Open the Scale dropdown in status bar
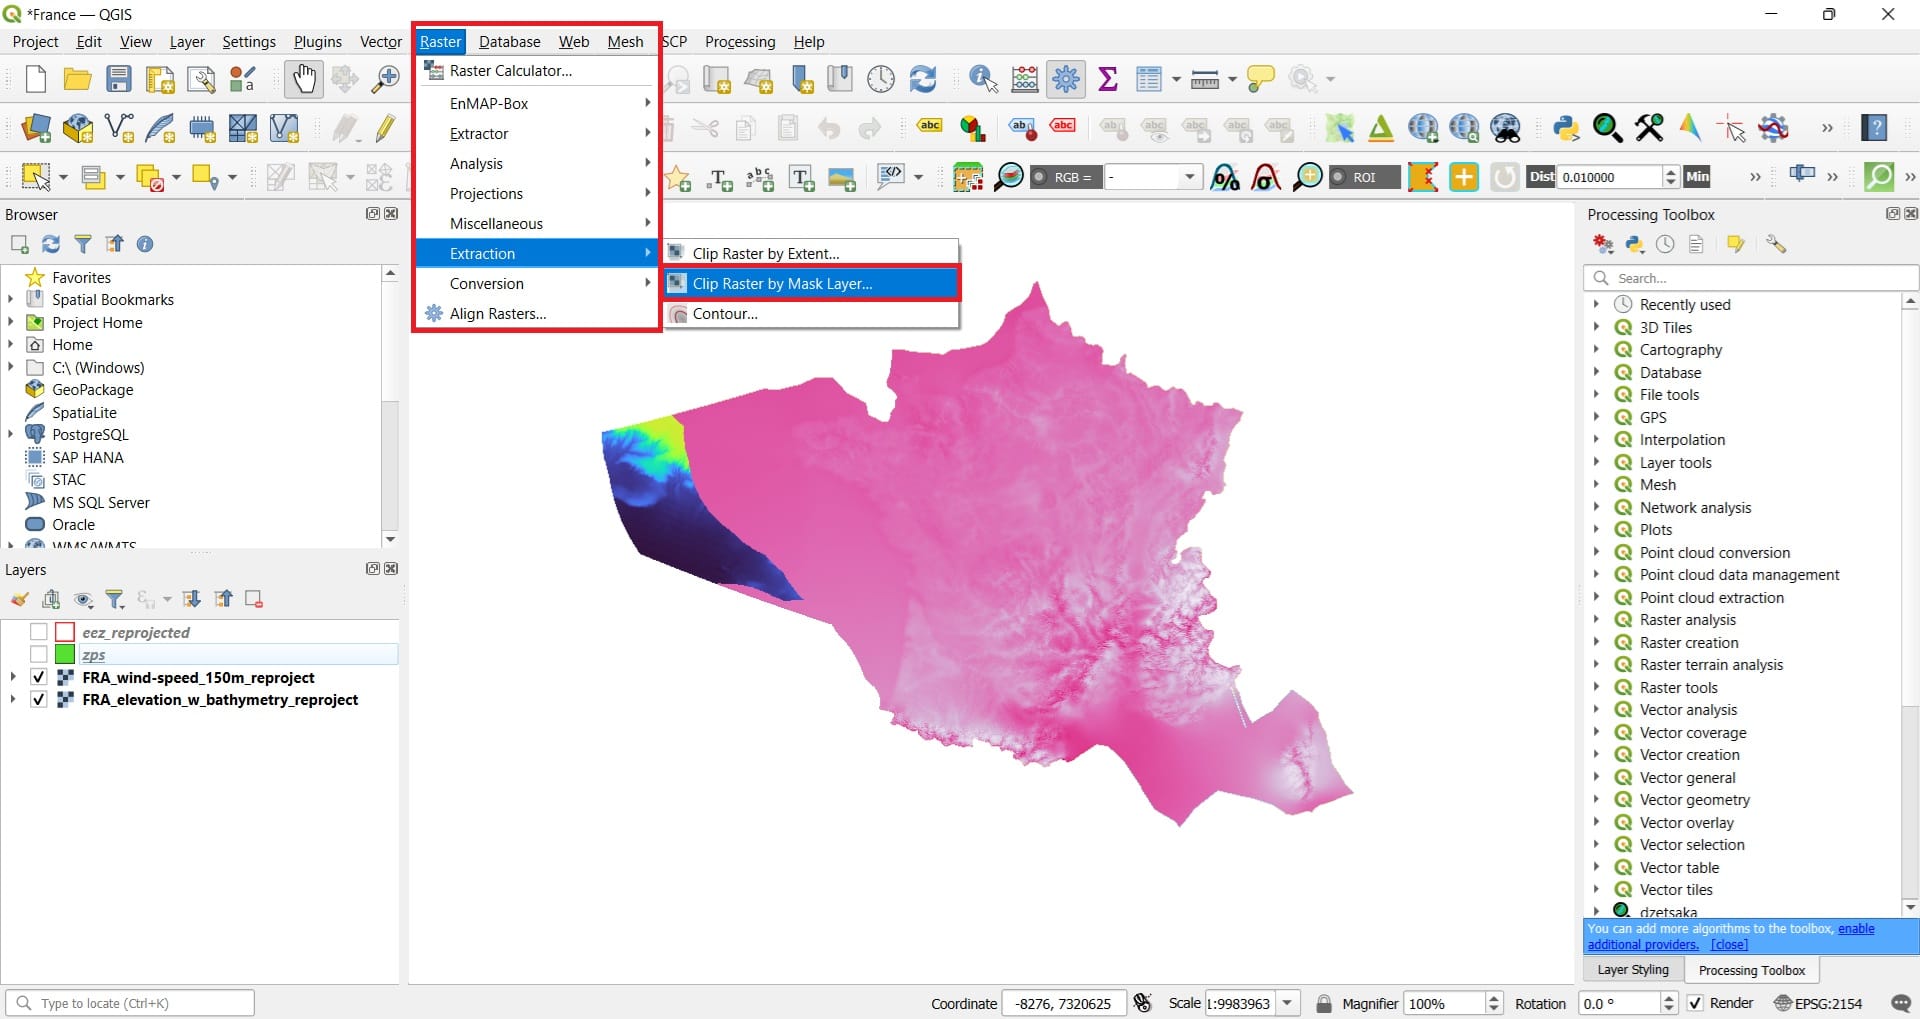This screenshot has height=1019, width=1920. pyautogui.click(x=1288, y=1003)
